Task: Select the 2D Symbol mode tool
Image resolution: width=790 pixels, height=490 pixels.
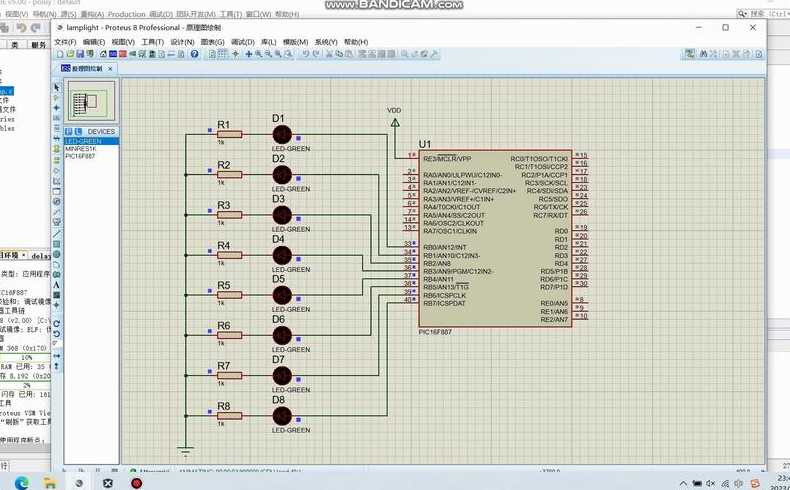Action: click(56, 295)
